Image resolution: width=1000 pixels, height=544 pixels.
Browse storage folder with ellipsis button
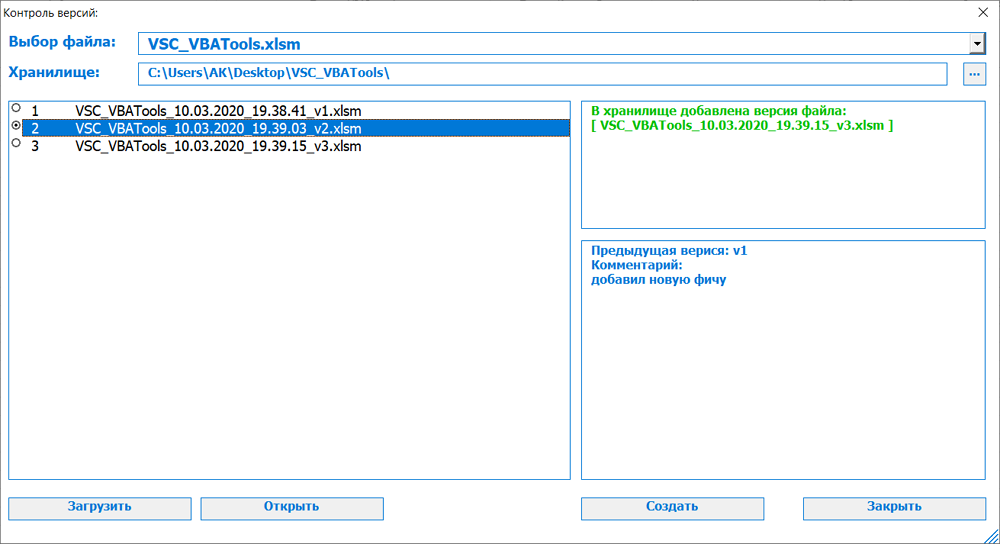pyautogui.click(x=974, y=74)
